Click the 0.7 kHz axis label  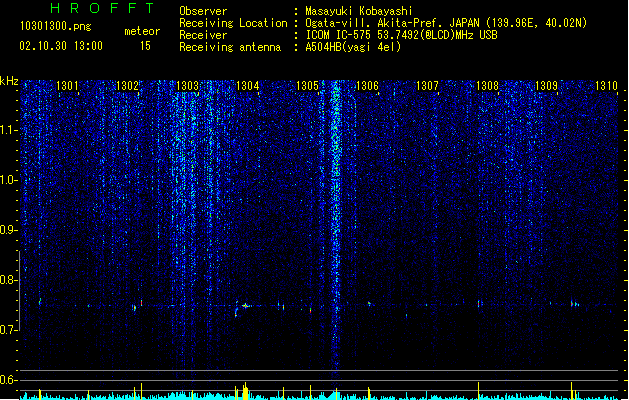[x=9, y=330]
